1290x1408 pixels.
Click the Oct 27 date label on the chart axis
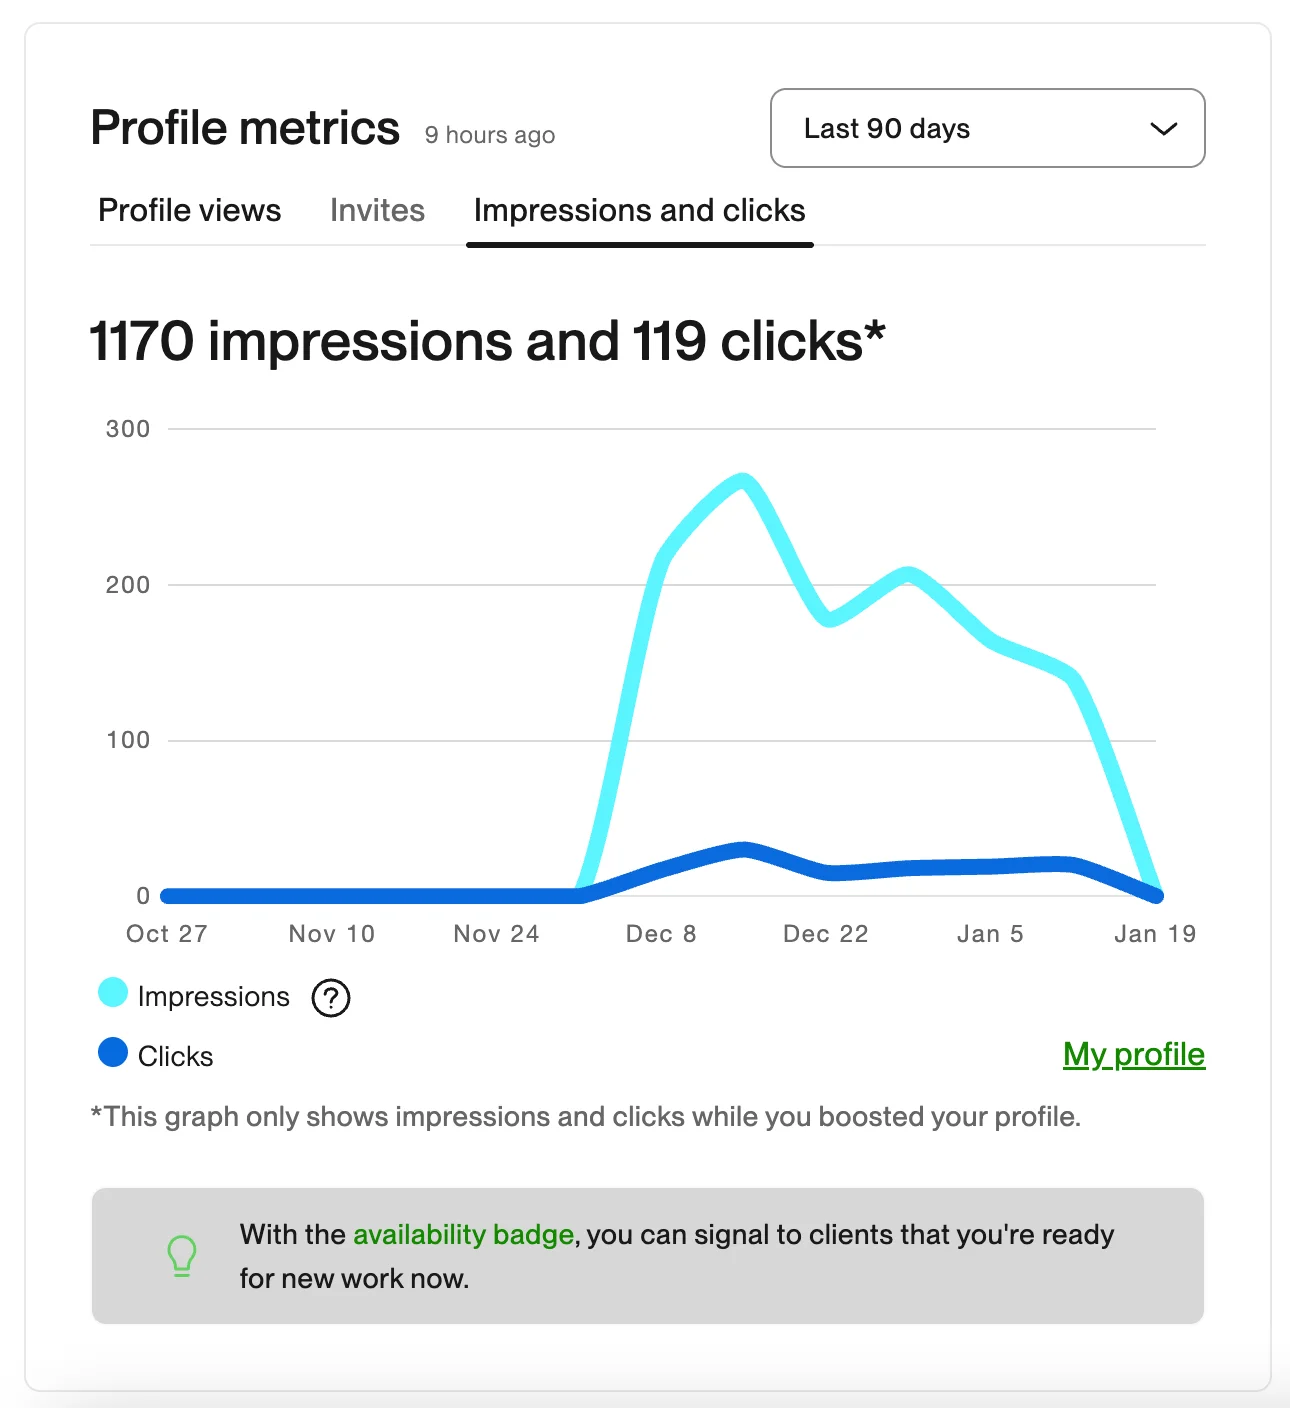point(166,934)
